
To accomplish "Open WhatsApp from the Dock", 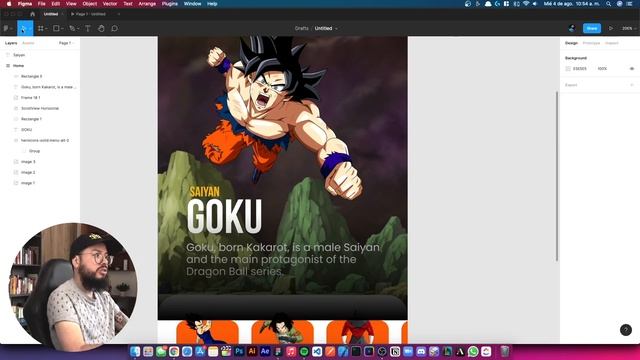I will [x=473, y=351].
